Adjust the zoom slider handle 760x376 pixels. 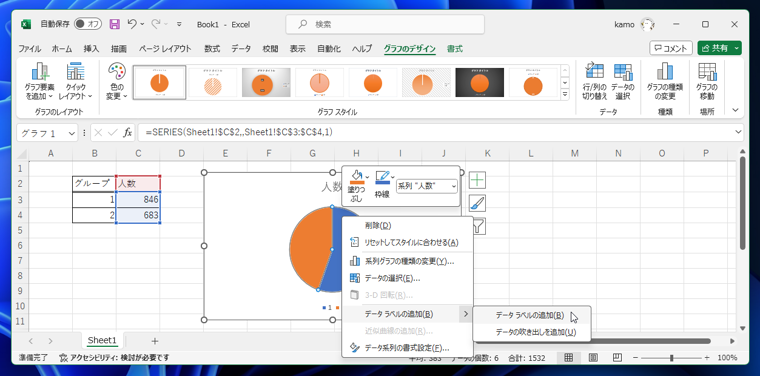tap(671, 358)
